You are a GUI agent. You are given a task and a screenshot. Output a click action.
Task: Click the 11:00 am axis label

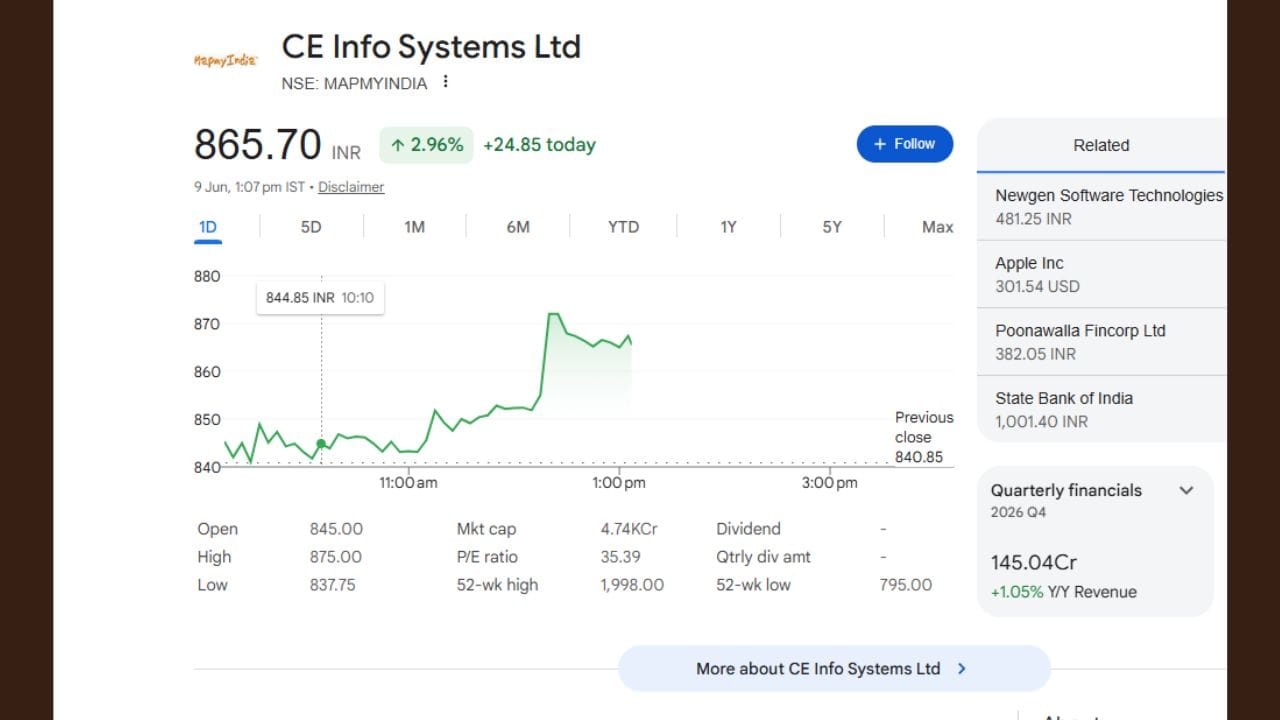408,483
